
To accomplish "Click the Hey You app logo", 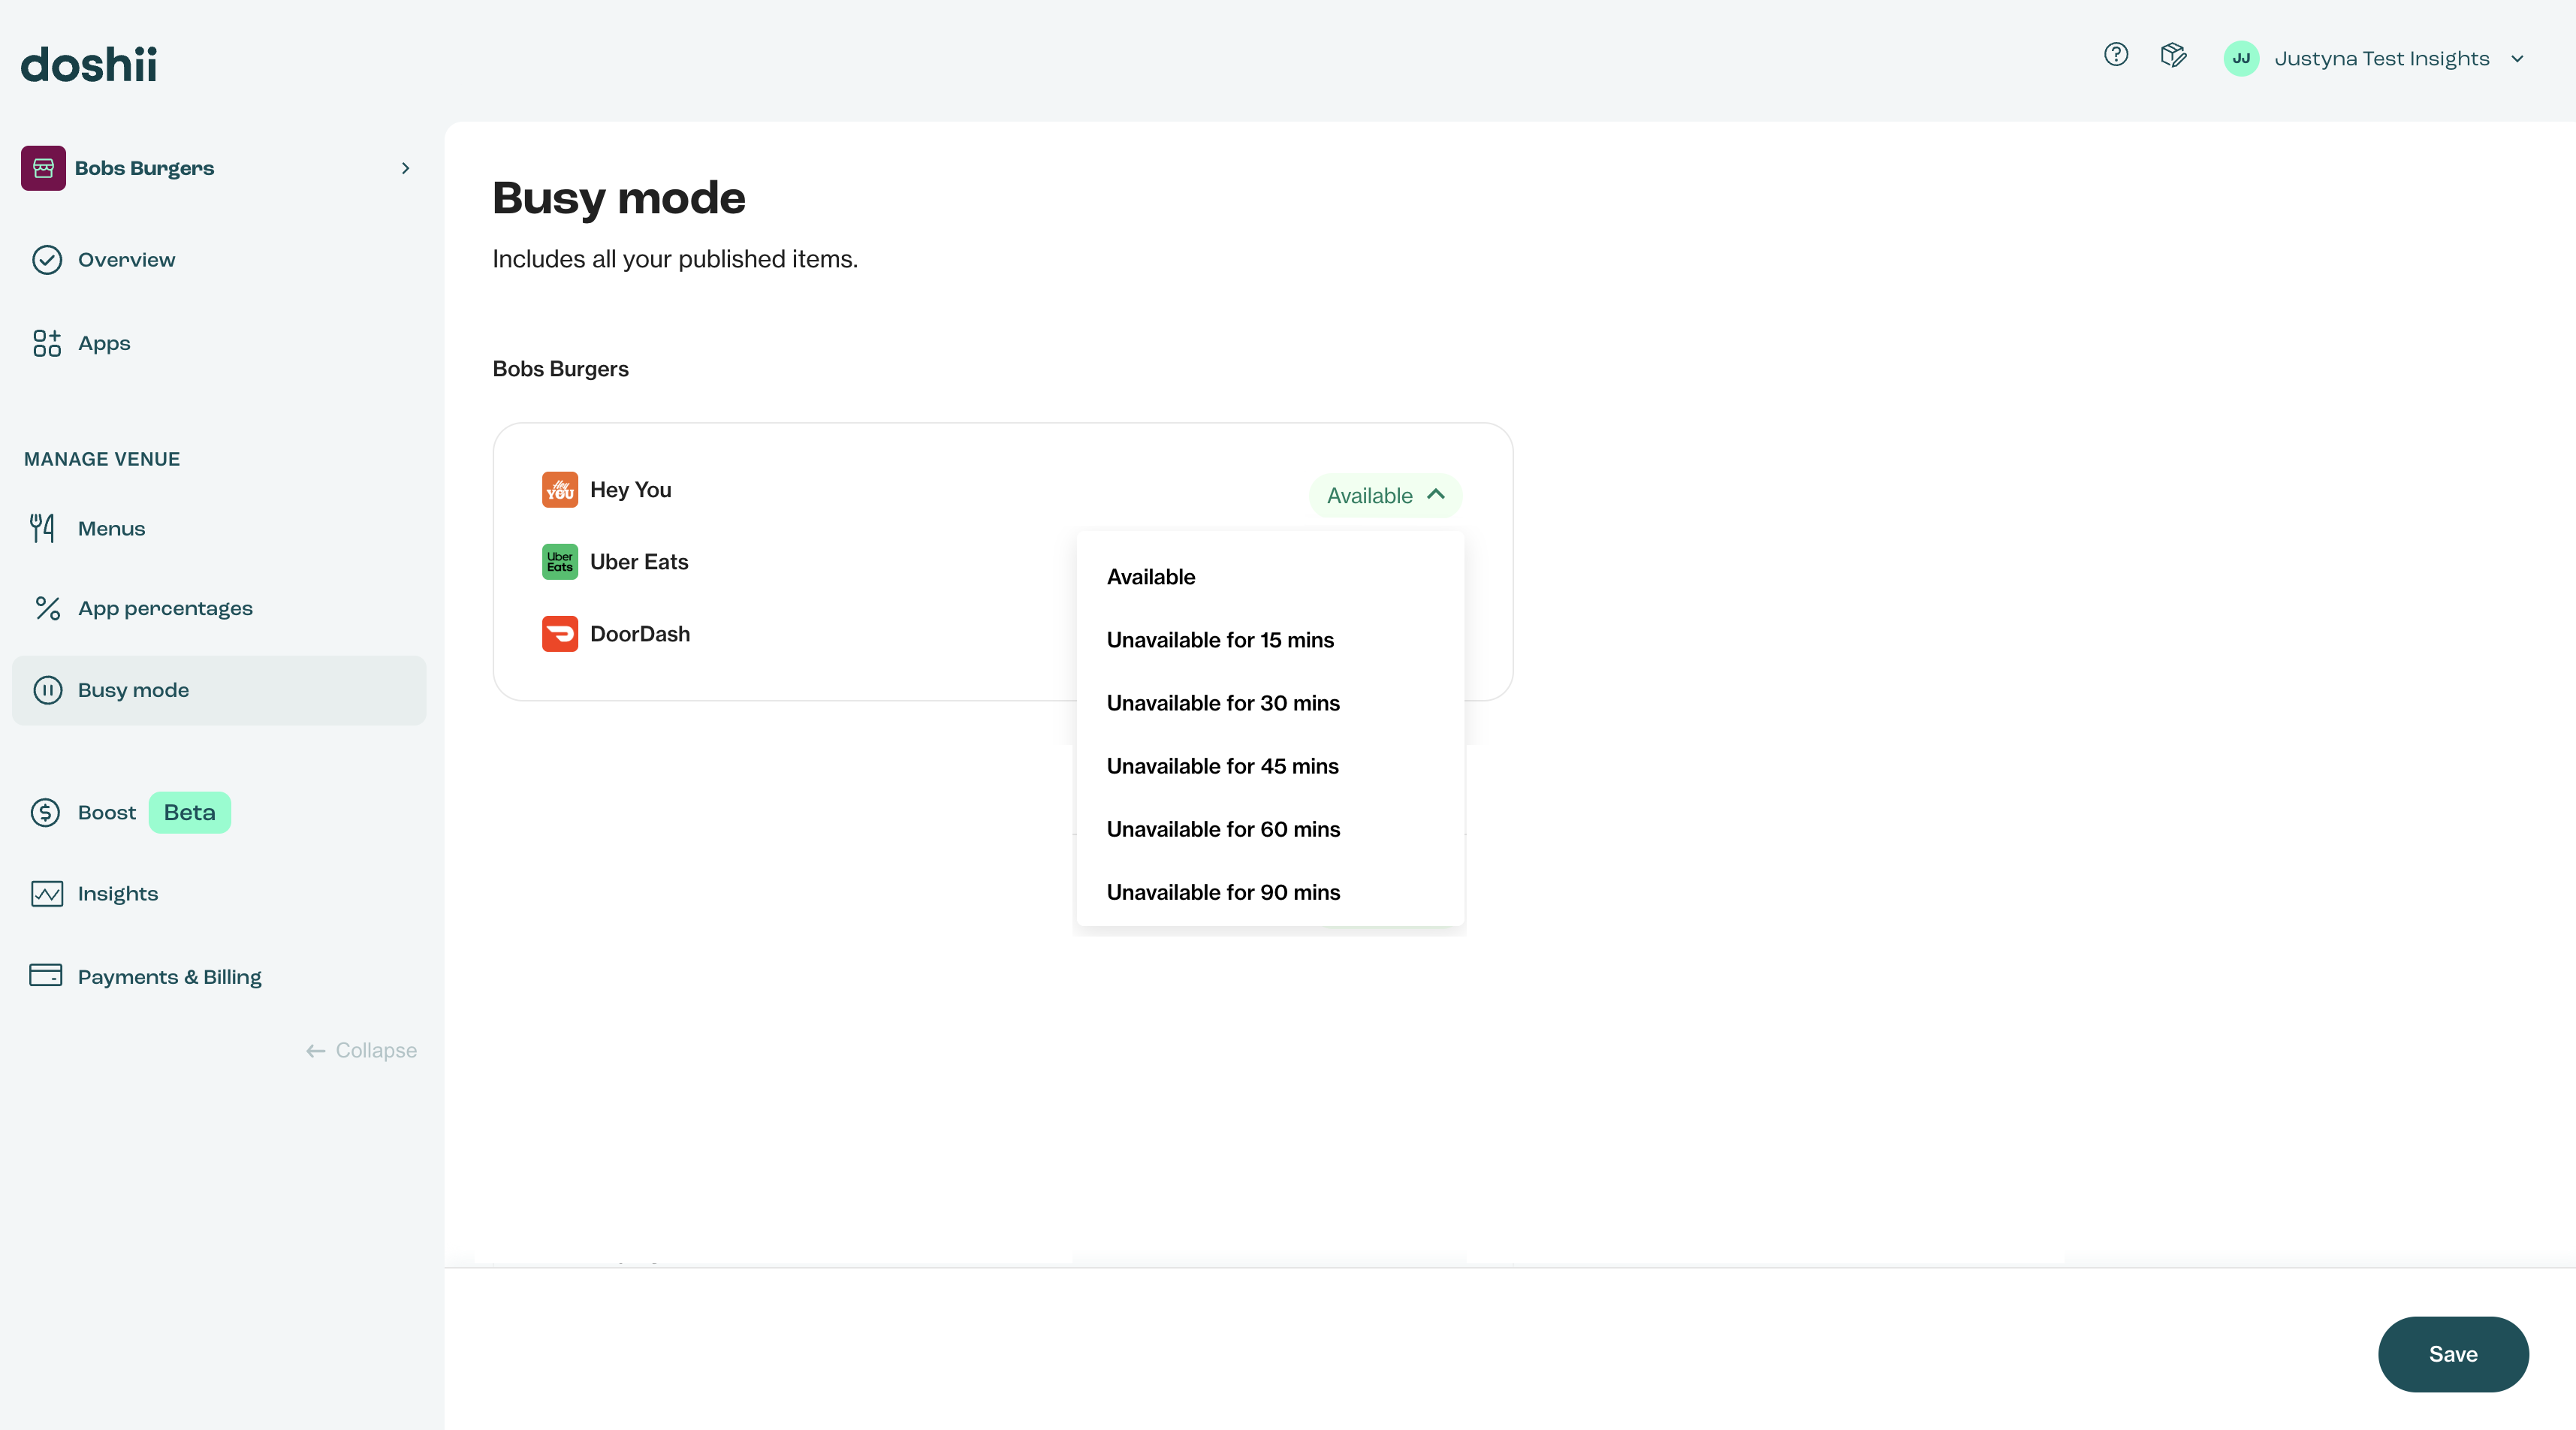I will click(560, 490).
